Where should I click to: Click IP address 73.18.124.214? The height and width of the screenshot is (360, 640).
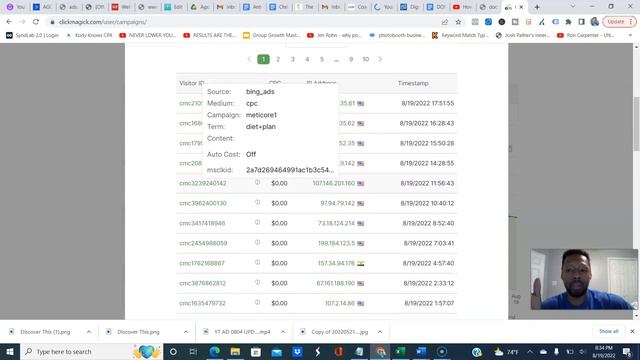point(336,223)
